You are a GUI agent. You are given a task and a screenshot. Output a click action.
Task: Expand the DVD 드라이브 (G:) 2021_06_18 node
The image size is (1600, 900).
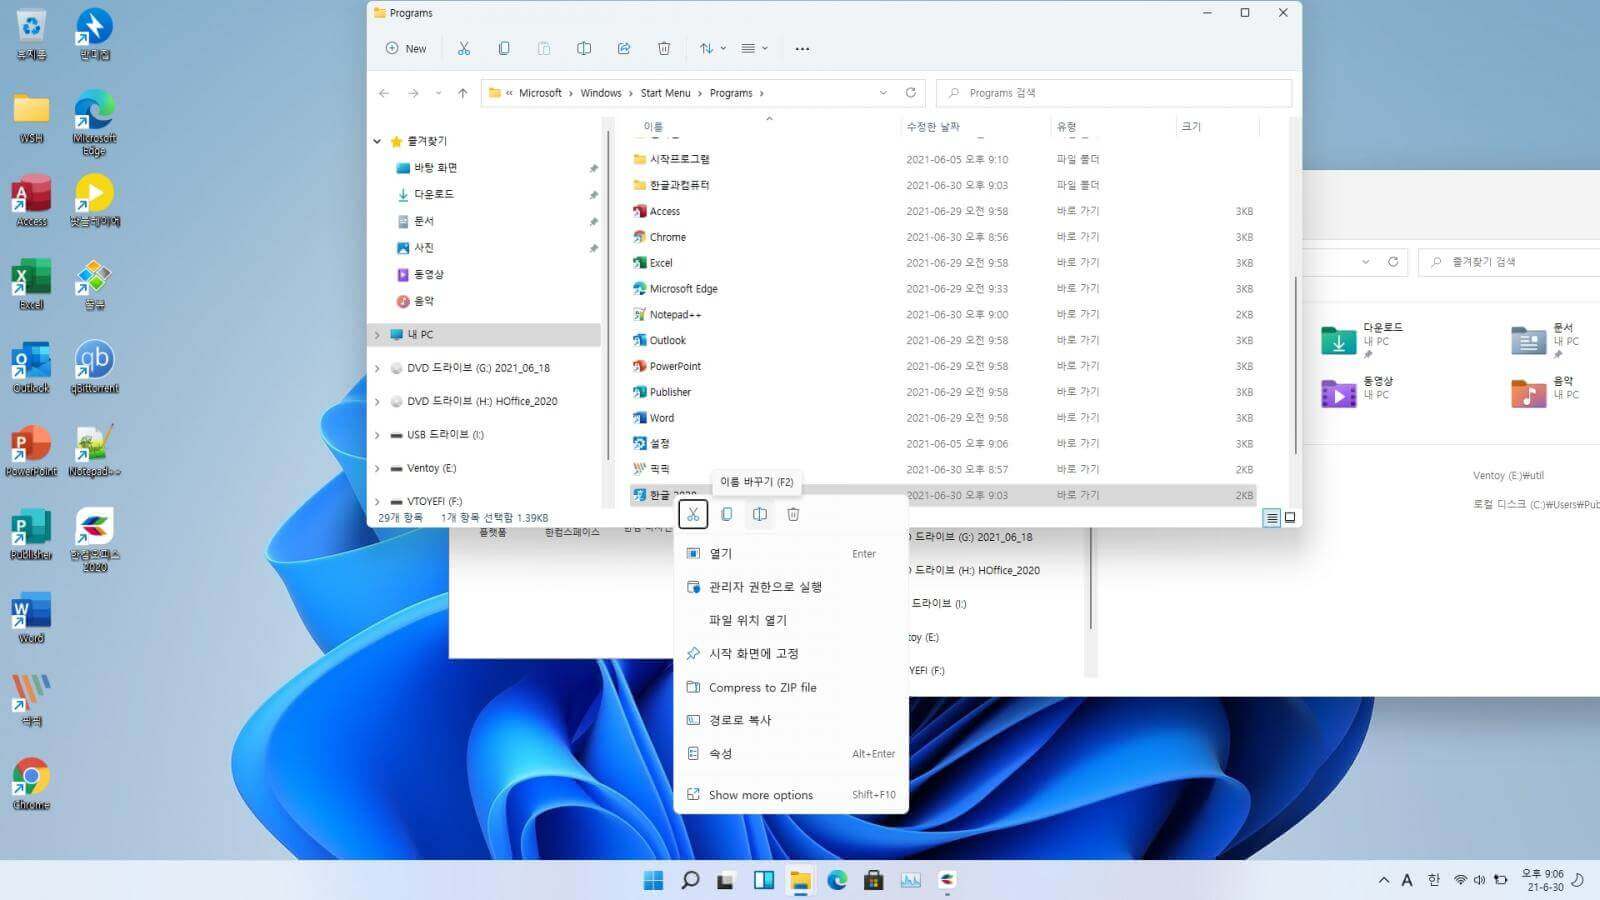coord(377,368)
